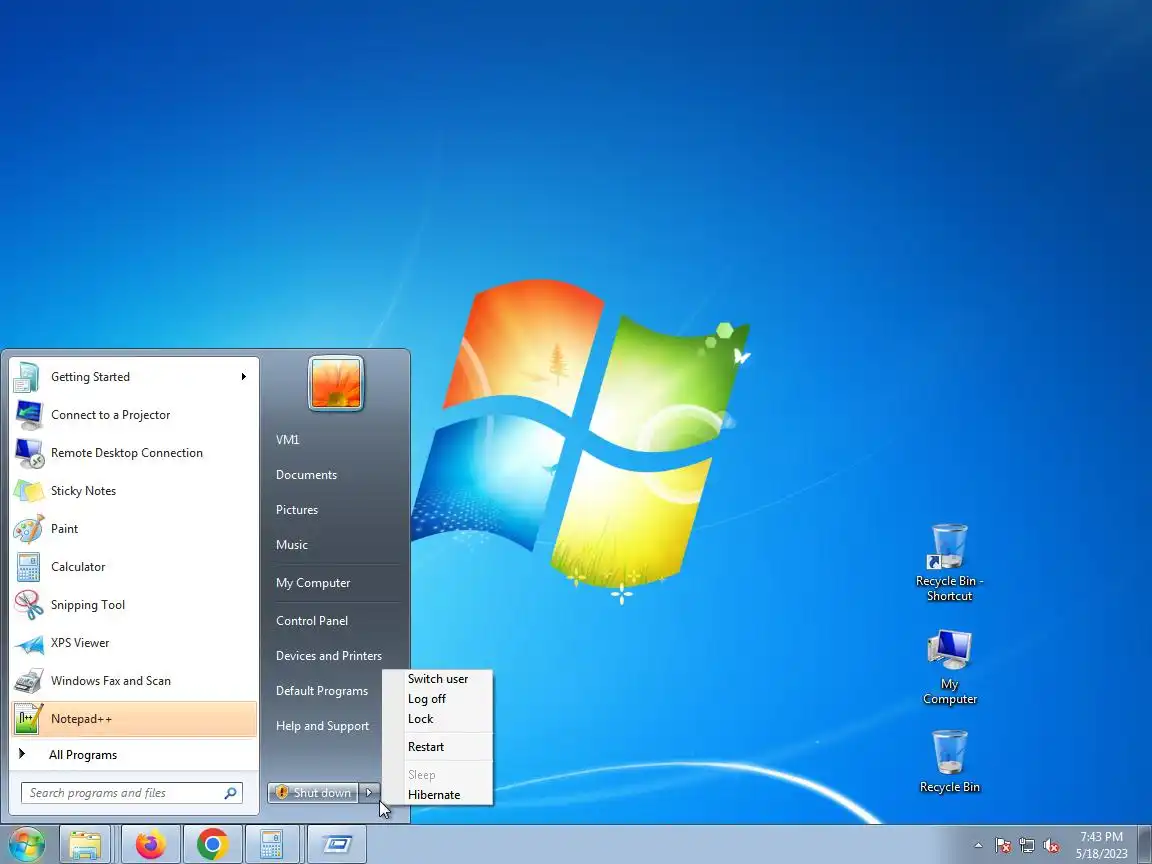Click the Show desktop strip
This screenshot has width=1152, height=864.
tap(1145, 845)
